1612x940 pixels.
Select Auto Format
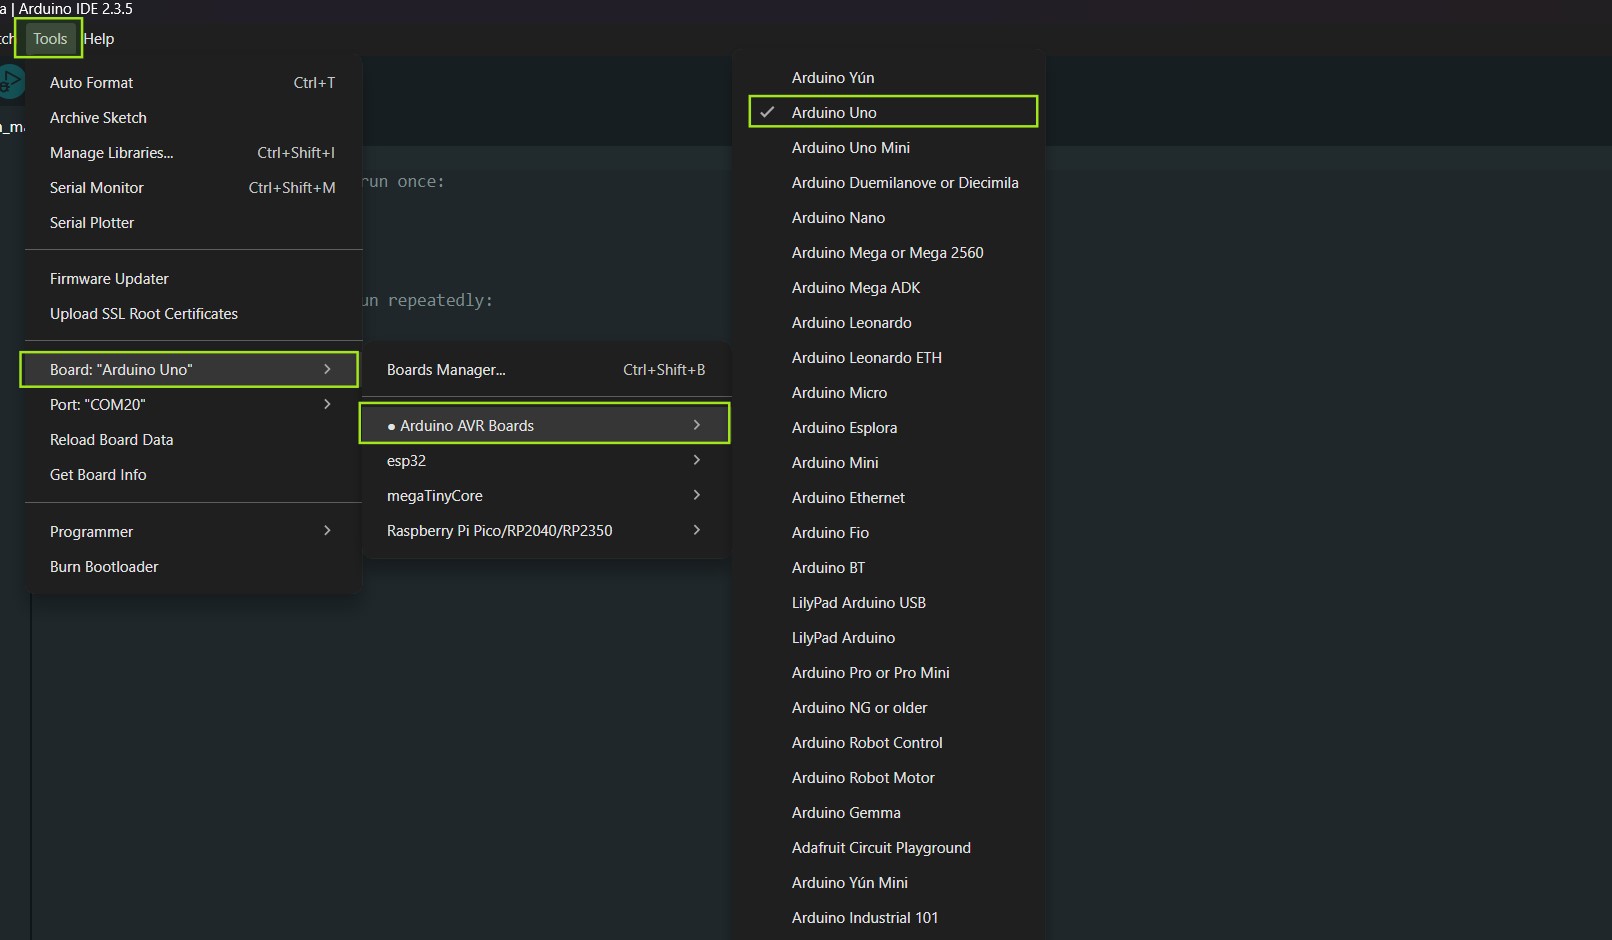(192, 83)
